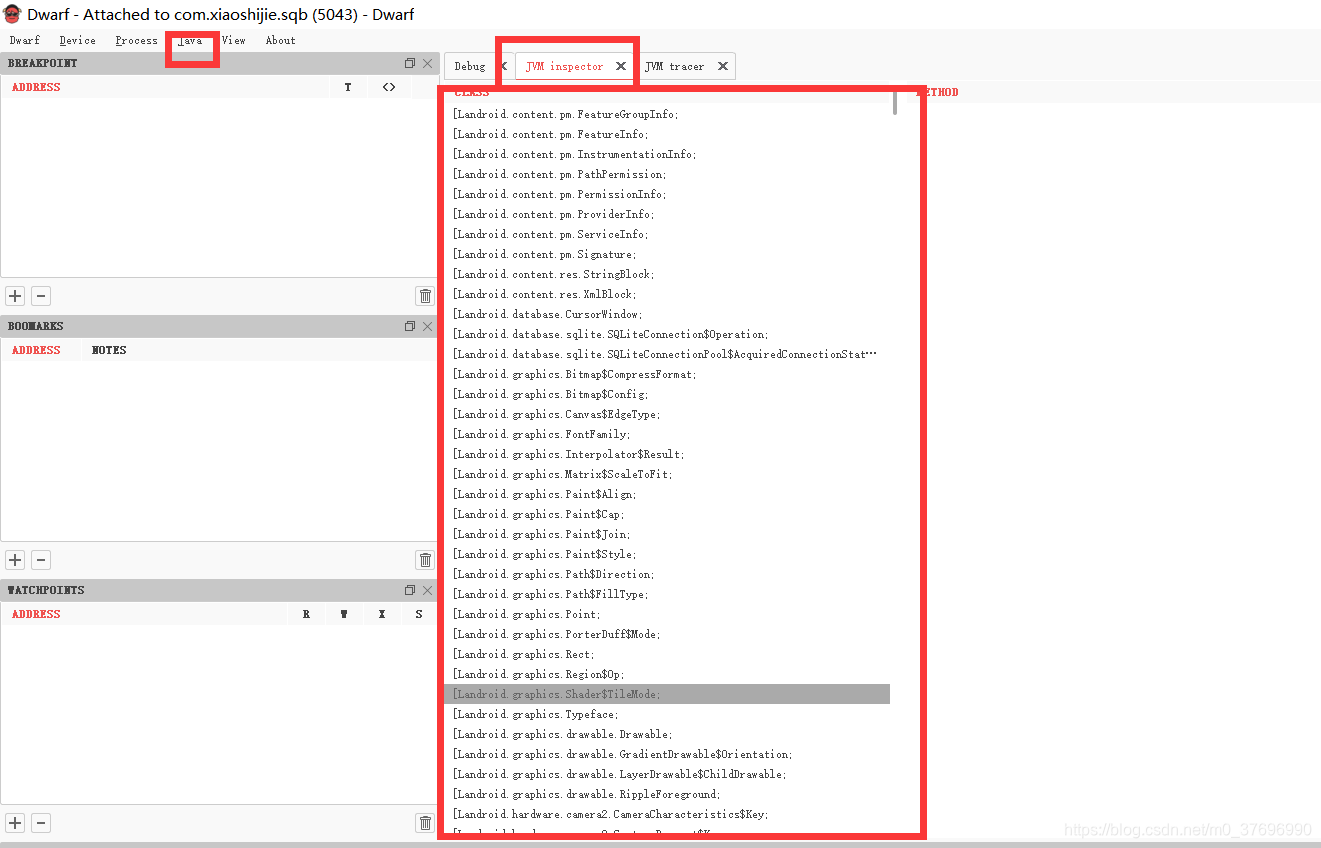
Task: Add a new breakpoint with plus icon
Action: tap(15, 296)
